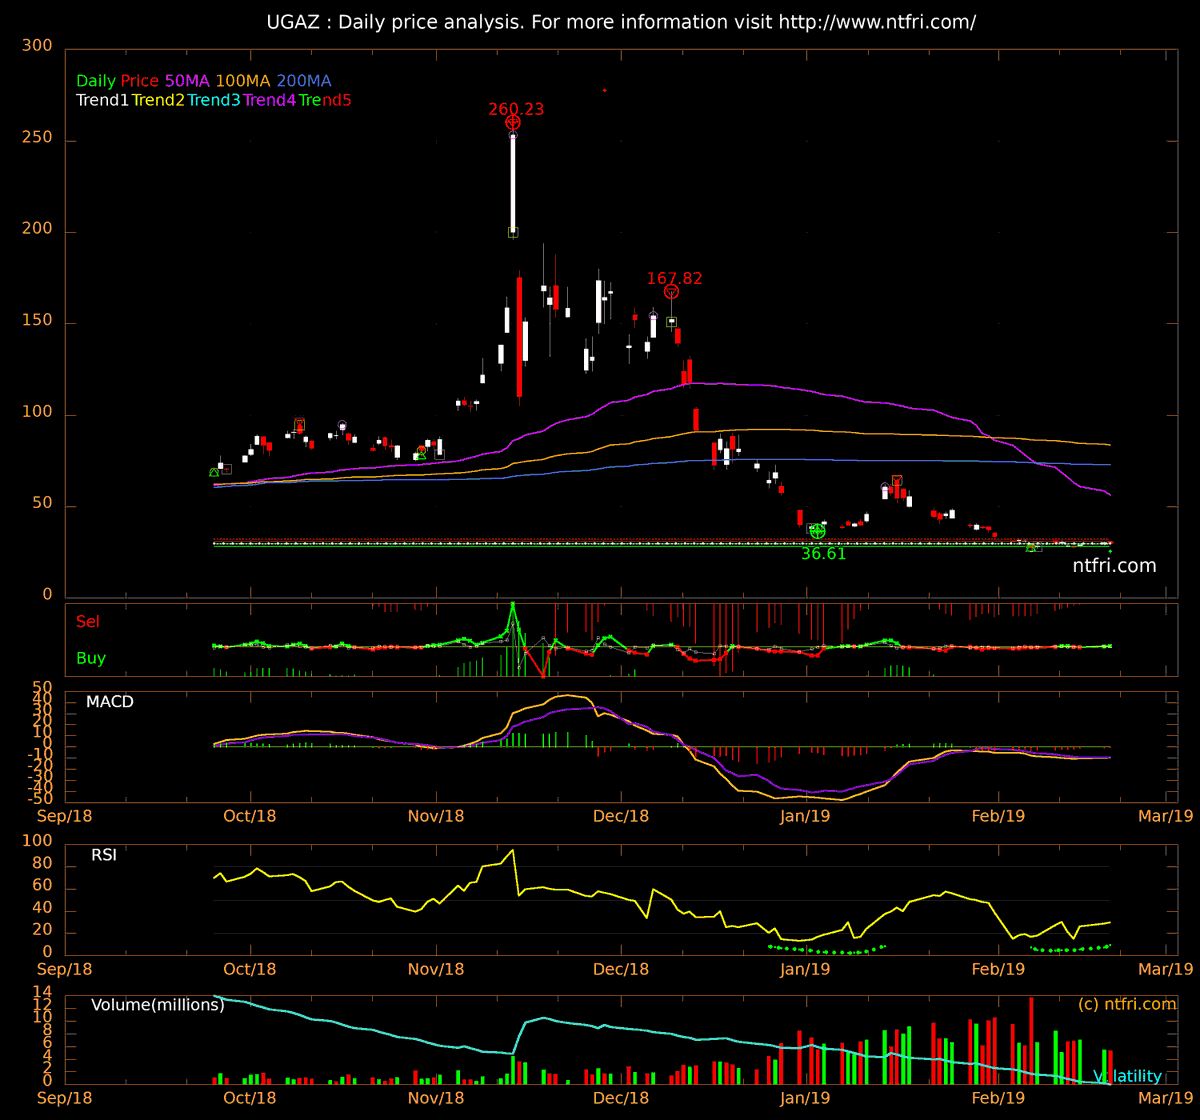Click the MACD panel label
Viewport: 1200px width, 1120px height.
click(x=110, y=702)
